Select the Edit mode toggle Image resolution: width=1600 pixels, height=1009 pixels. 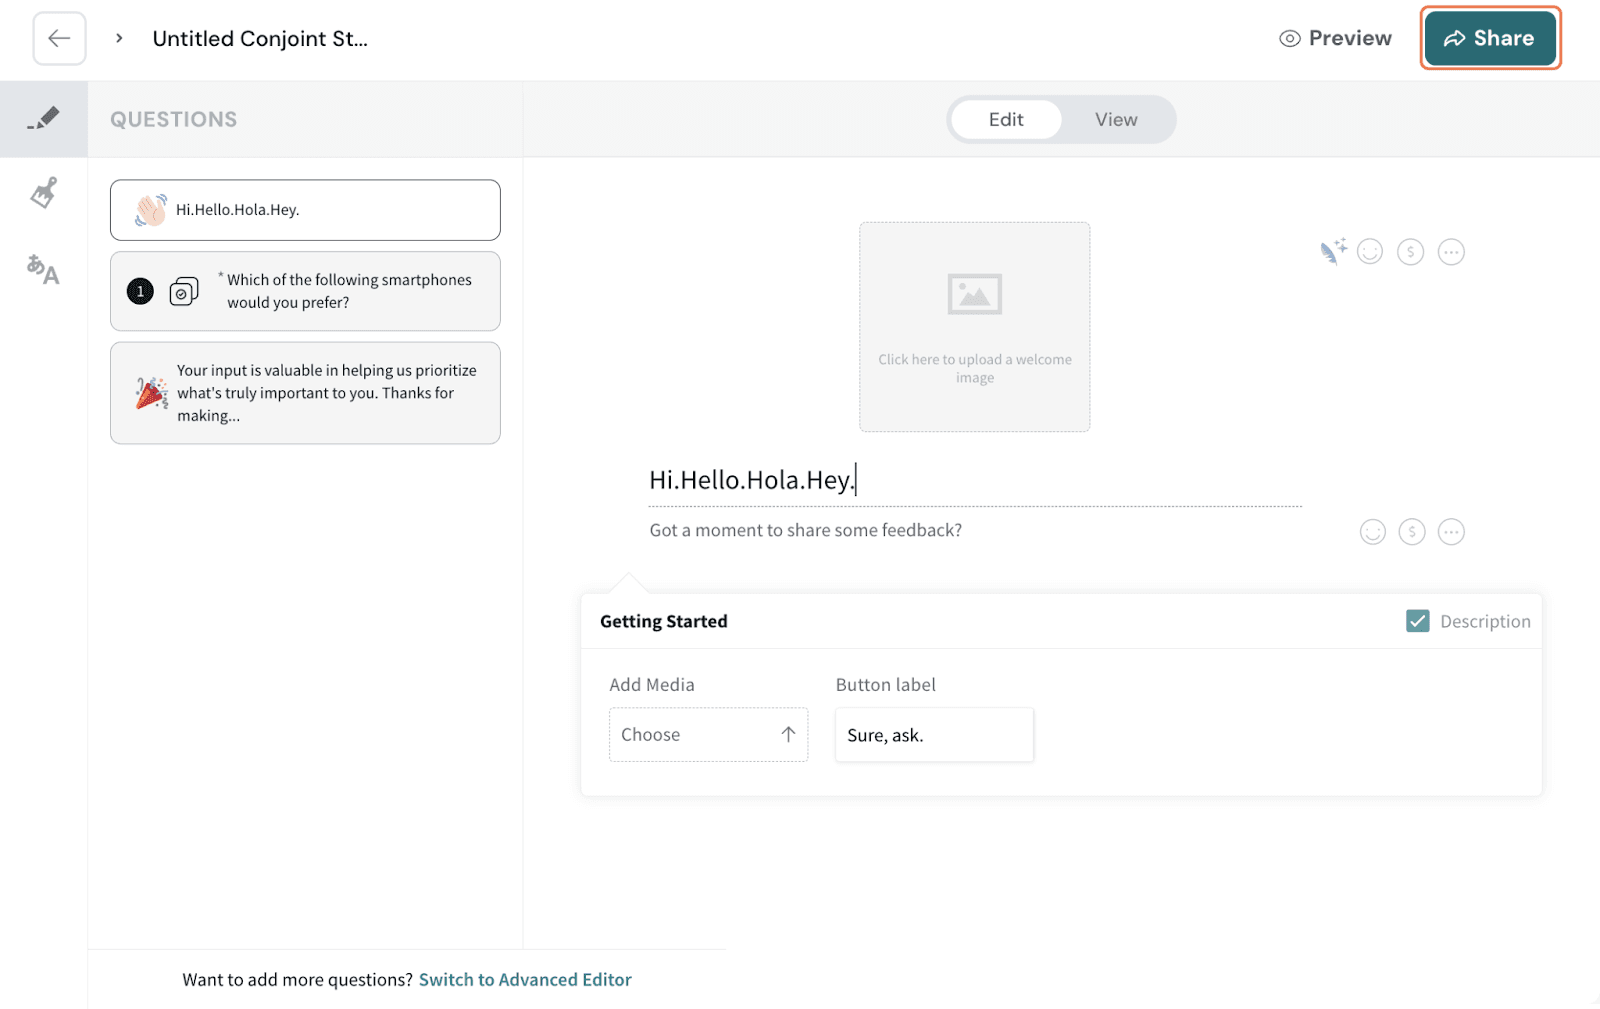point(1005,120)
